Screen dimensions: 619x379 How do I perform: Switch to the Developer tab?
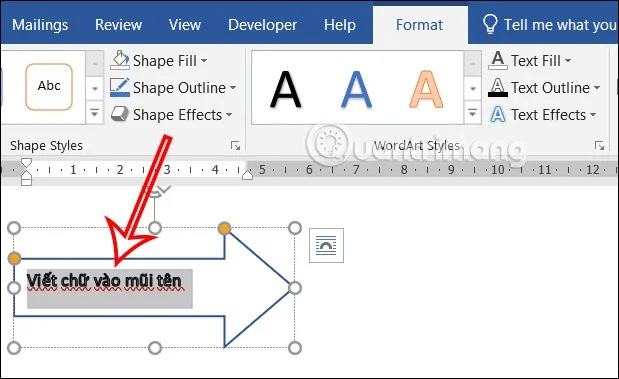[263, 25]
